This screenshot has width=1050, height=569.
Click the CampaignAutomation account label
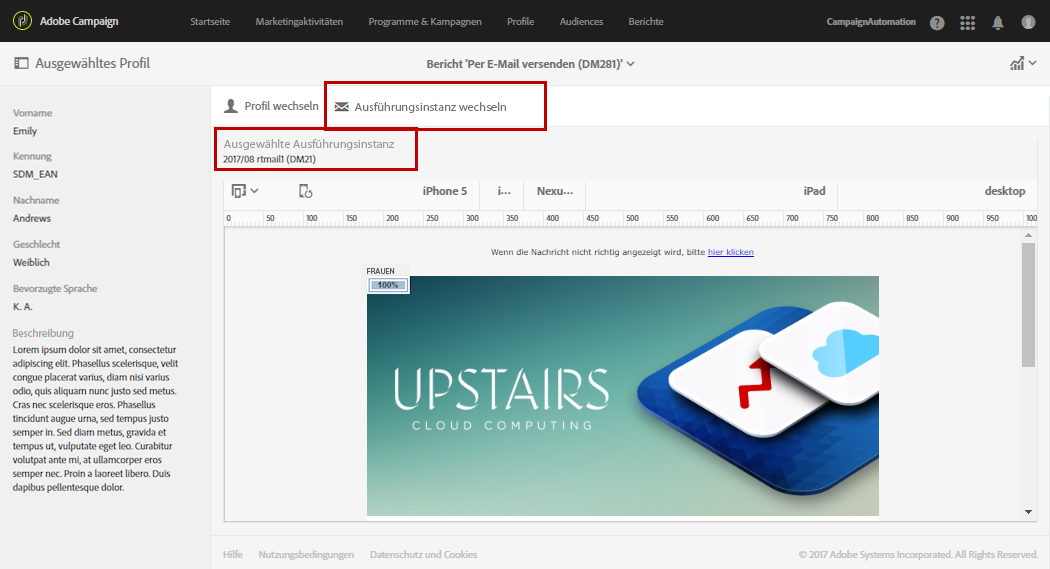coord(871,21)
